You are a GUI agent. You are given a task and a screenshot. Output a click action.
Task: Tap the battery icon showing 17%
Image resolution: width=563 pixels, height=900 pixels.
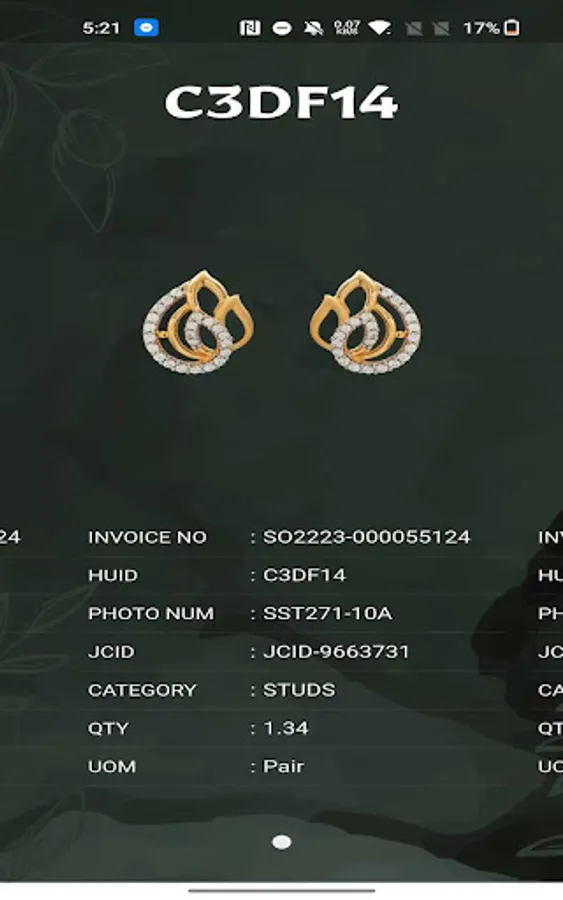(x=512, y=28)
